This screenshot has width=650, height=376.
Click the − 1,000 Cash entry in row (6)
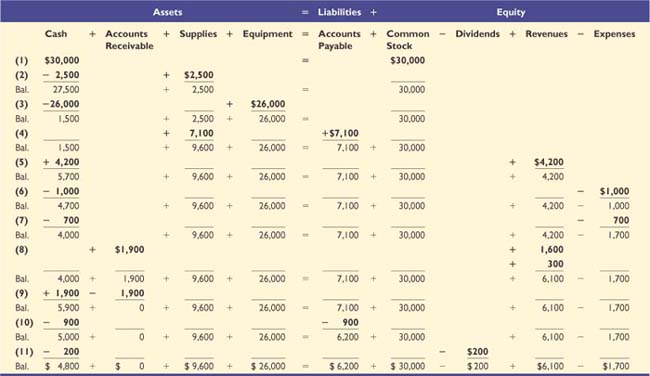(61, 192)
